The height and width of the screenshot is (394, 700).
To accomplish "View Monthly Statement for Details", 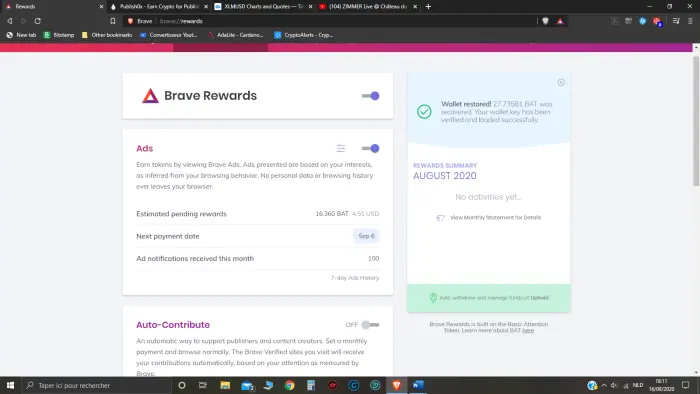I will 496,217.
